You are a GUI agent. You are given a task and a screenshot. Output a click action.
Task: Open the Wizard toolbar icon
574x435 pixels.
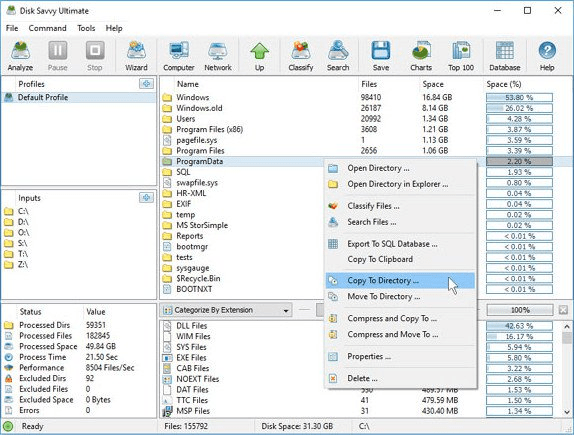coord(136,56)
